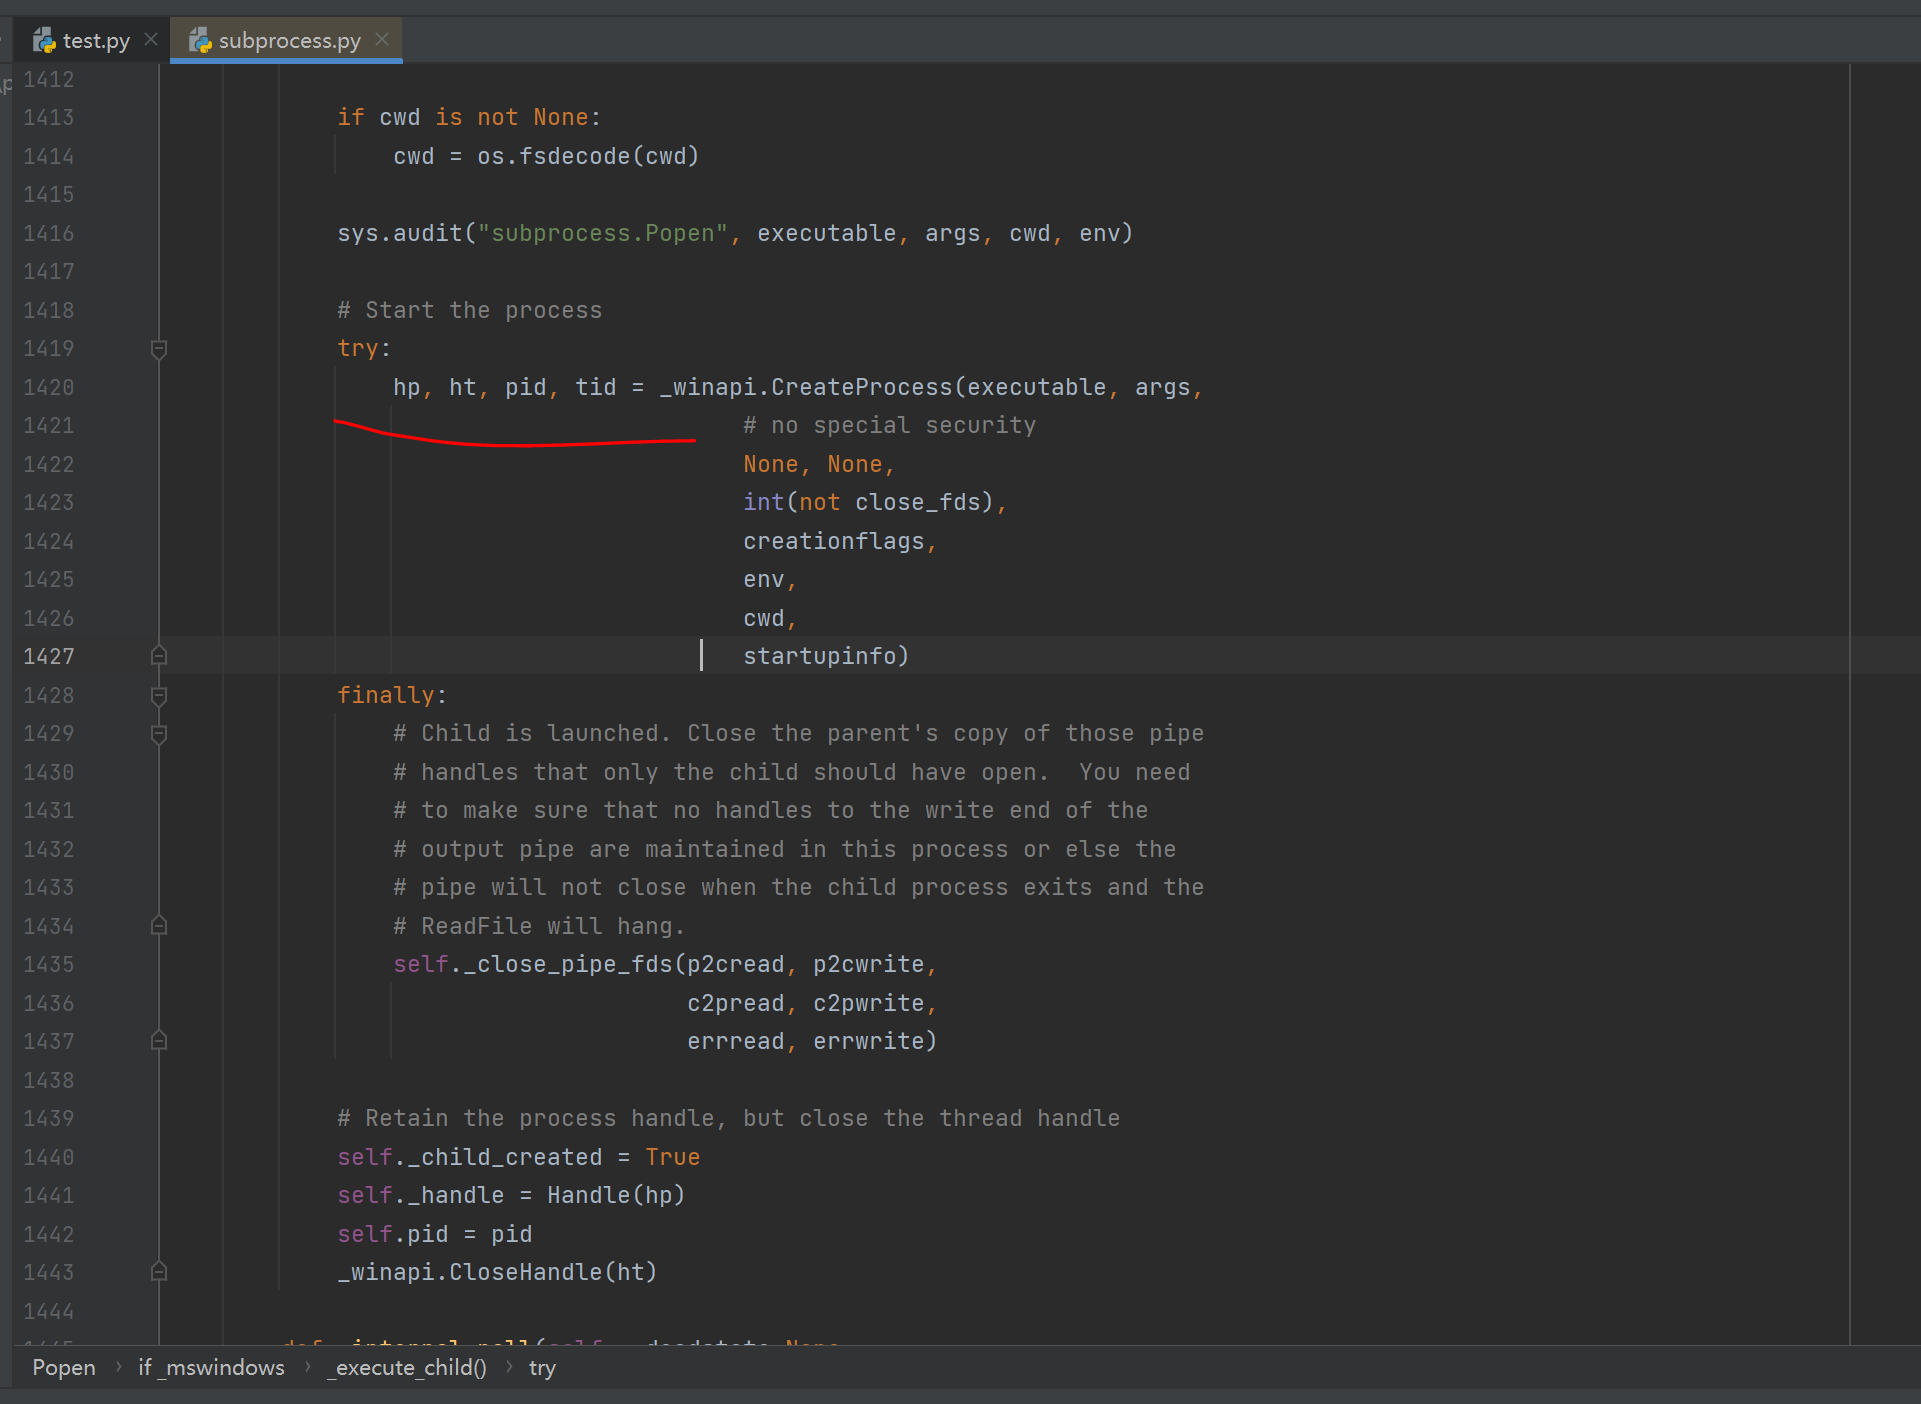Screen dimensions: 1921x1404
Task: Click the breadcrumb chevron after Popen
Action: click(117, 1367)
